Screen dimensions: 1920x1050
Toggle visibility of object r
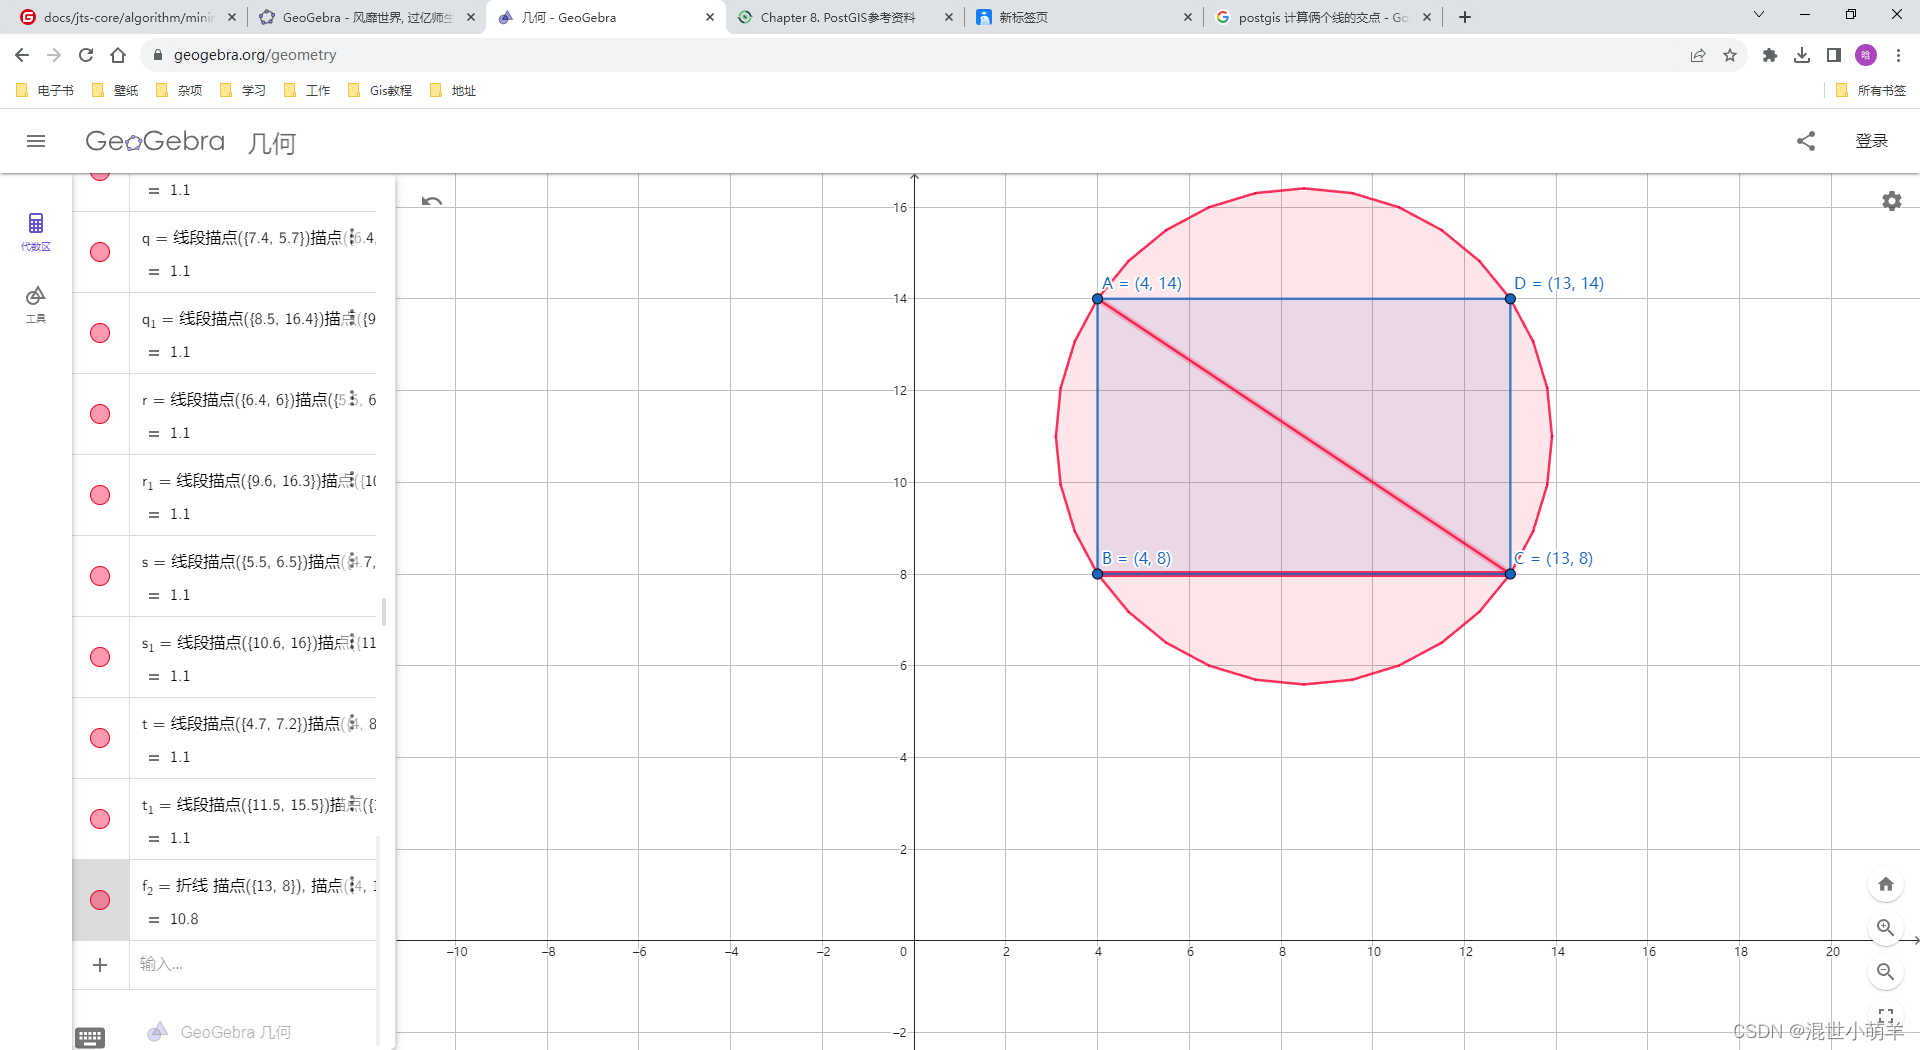pos(100,414)
